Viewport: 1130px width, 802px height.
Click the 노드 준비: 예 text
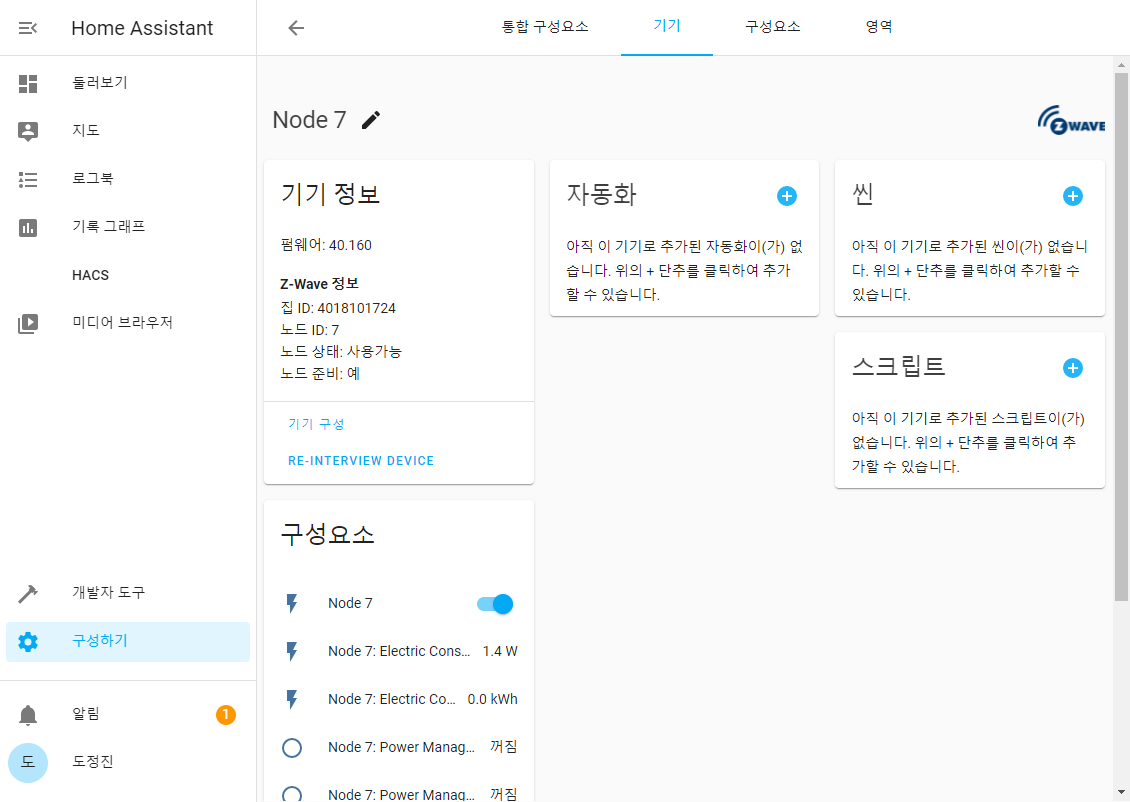click(320, 373)
